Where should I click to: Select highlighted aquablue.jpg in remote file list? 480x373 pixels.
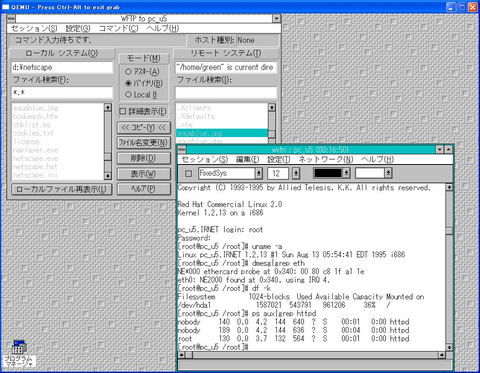tap(222, 133)
